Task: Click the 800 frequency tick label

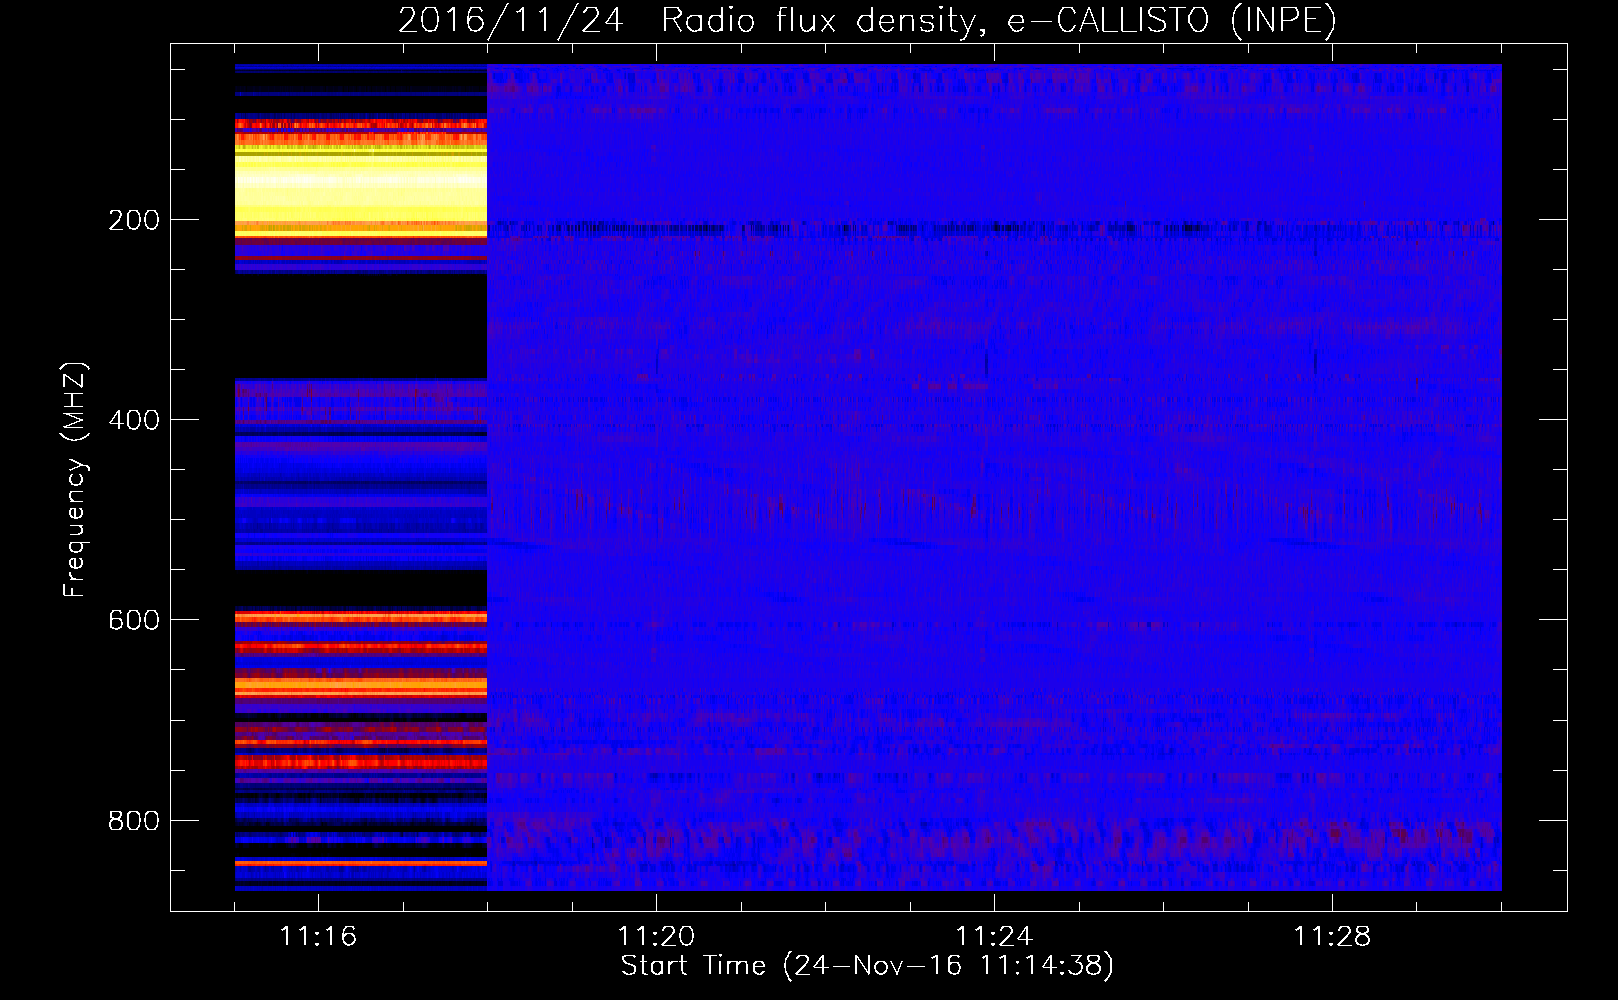Action: 134,821
